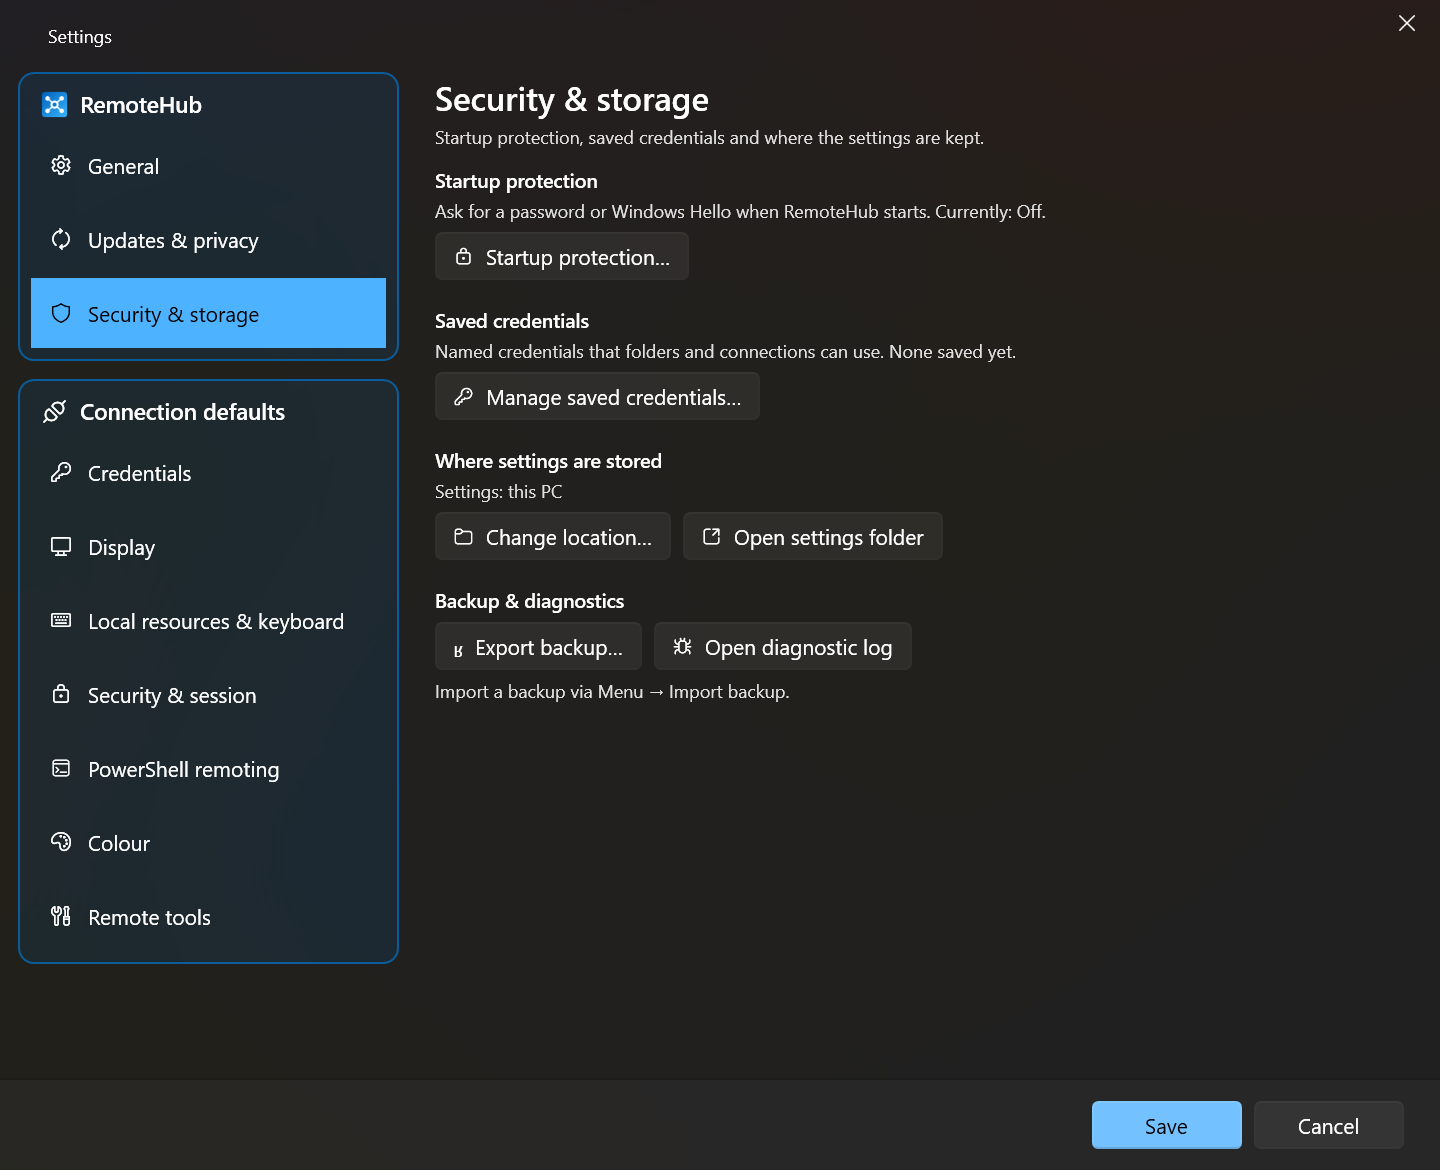Image resolution: width=1440 pixels, height=1170 pixels.
Task: Click the bug icon in Open diagnostic log
Action: [682, 647]
